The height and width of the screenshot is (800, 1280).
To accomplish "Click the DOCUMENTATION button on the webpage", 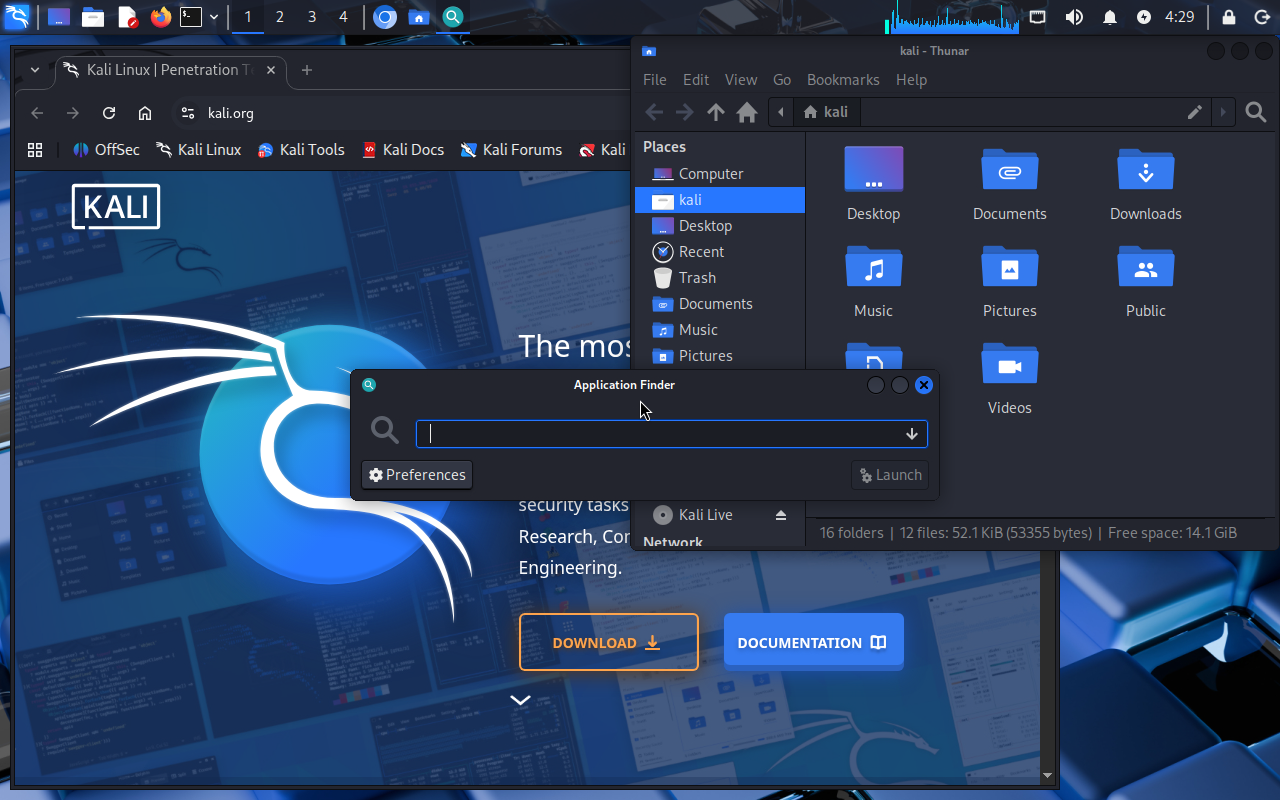I will (813, 643).
